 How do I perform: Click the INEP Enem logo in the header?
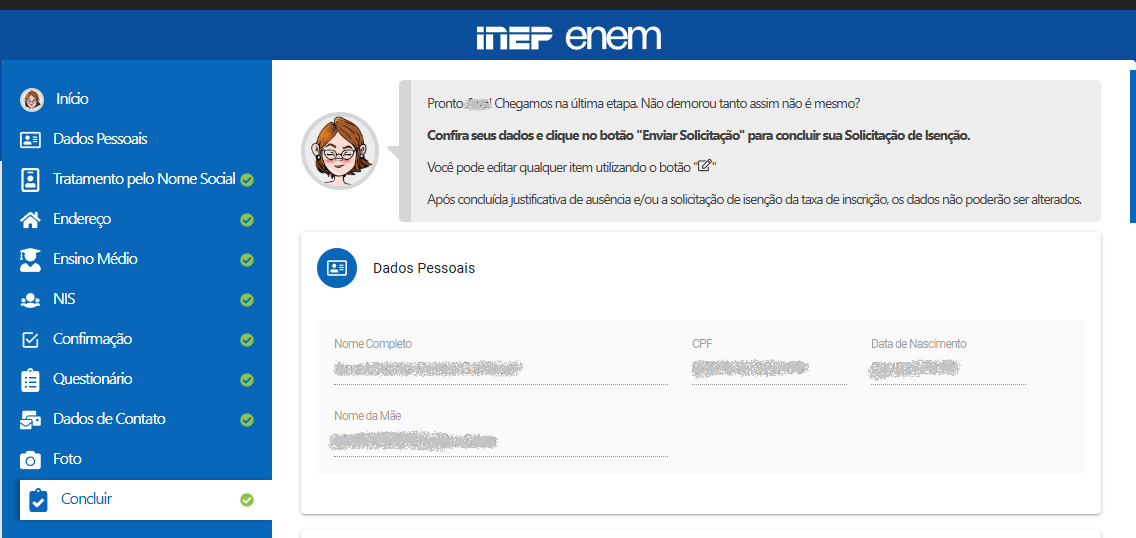tap(568, 38)
